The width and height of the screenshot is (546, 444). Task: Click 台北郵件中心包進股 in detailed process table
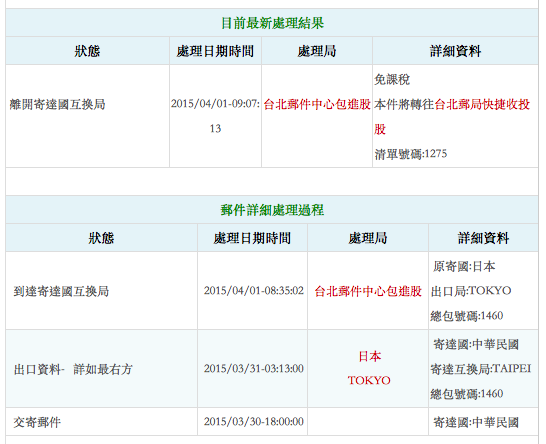[368, 291]
